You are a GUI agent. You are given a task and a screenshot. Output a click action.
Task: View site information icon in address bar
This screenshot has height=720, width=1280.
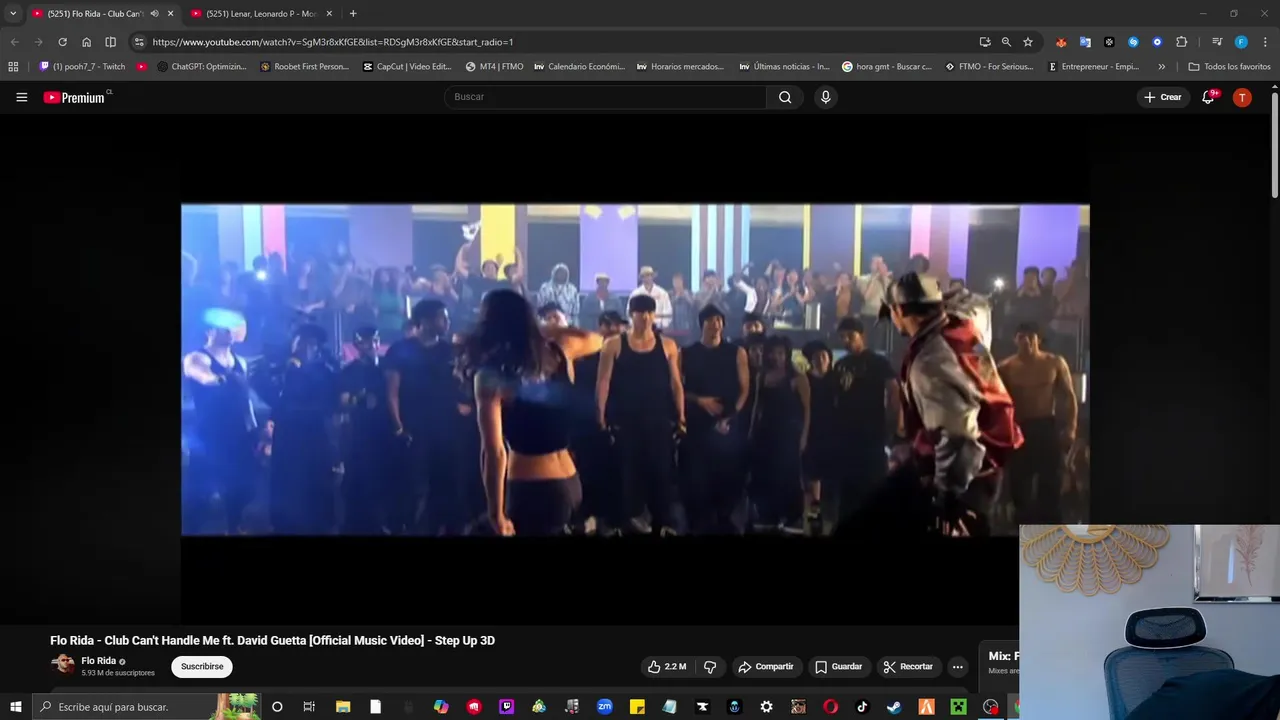139,42
